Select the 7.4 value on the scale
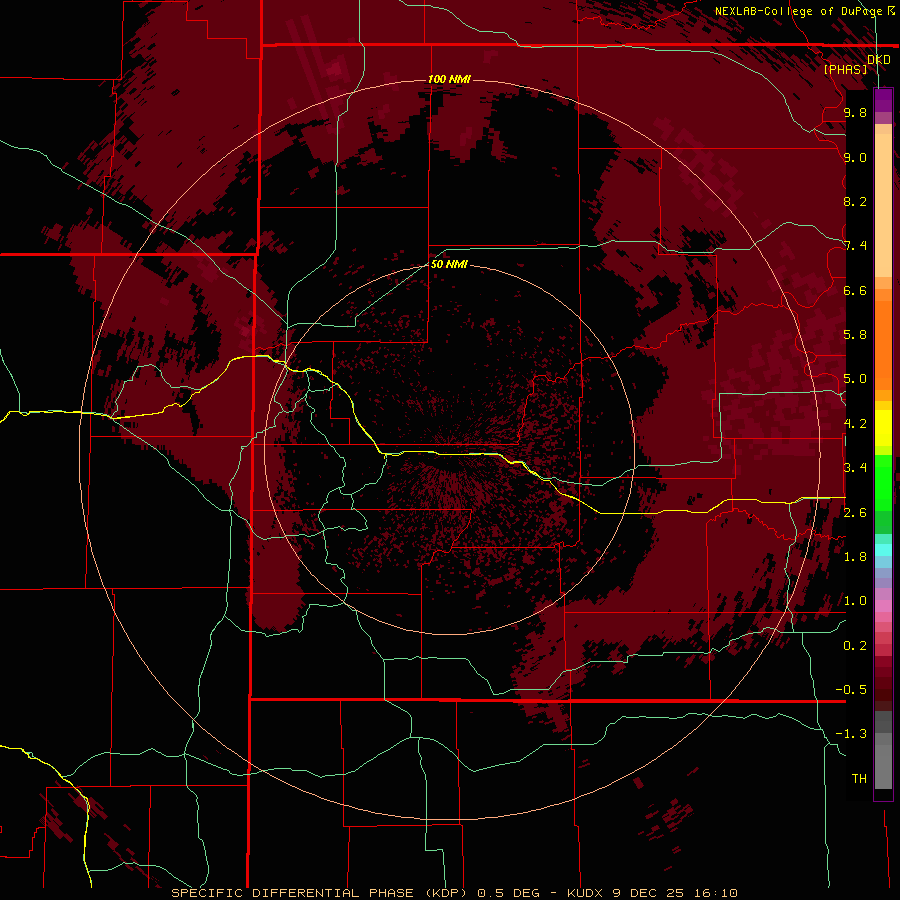Image resolution: width=900 pixels, height=900 pixels. [855, 246]
